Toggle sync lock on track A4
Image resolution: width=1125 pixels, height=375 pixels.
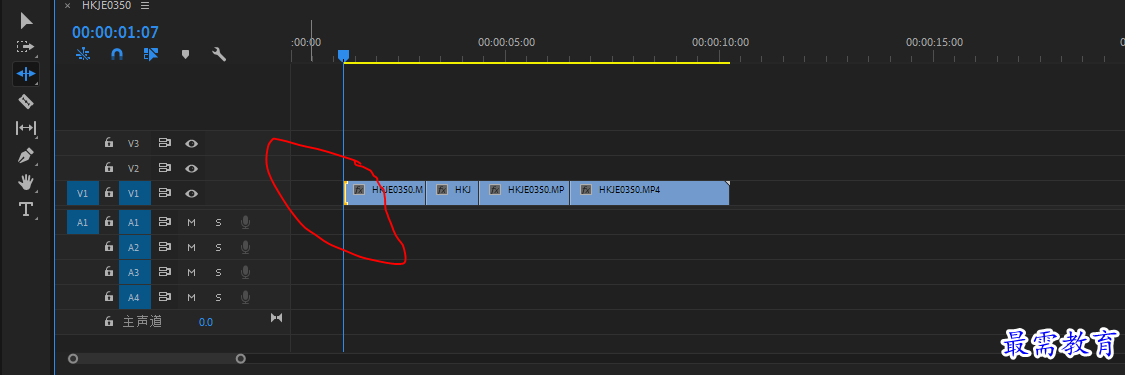(165, 297)
